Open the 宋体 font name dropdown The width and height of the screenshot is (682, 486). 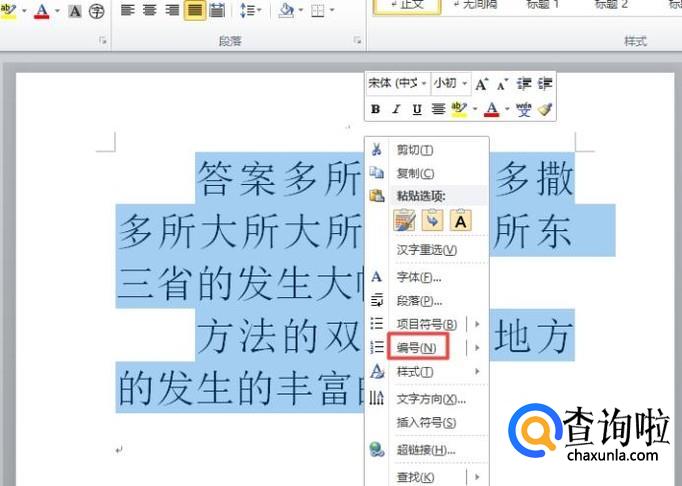[x=397, y=84]
